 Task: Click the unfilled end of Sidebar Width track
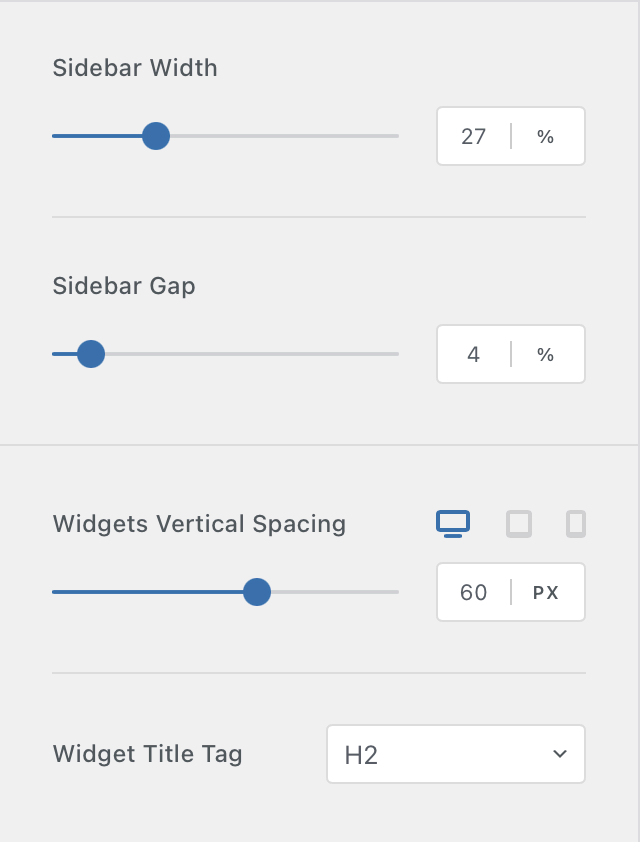(x=385, y=136)
